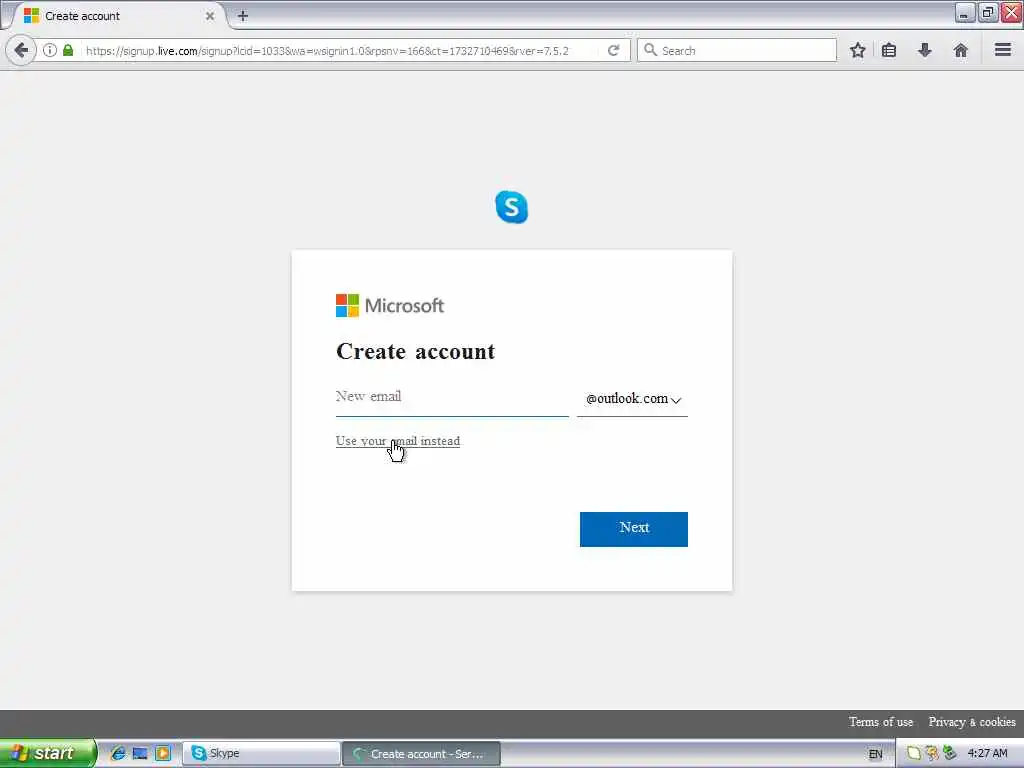Click the 4:27 AM clock
The height and width of the screenshot is (768, 1024).
point(987,753)
